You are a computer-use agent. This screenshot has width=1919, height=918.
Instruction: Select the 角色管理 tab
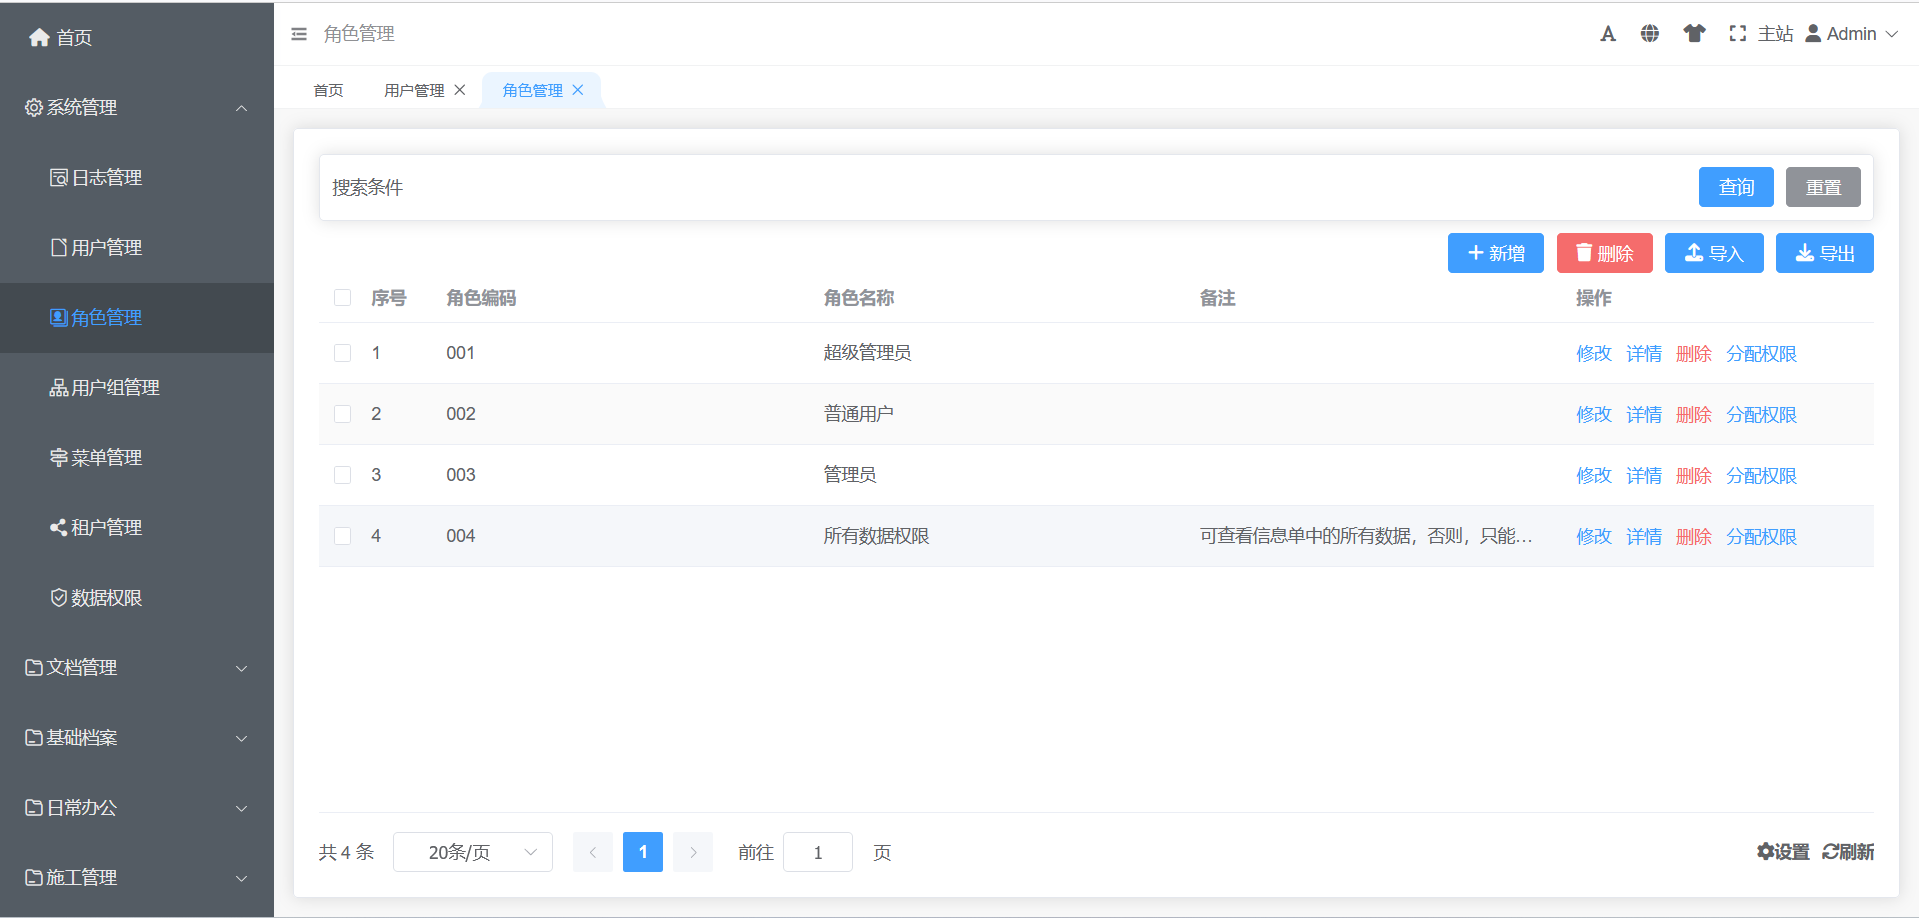pyautogui.click(x=532, y=90)
